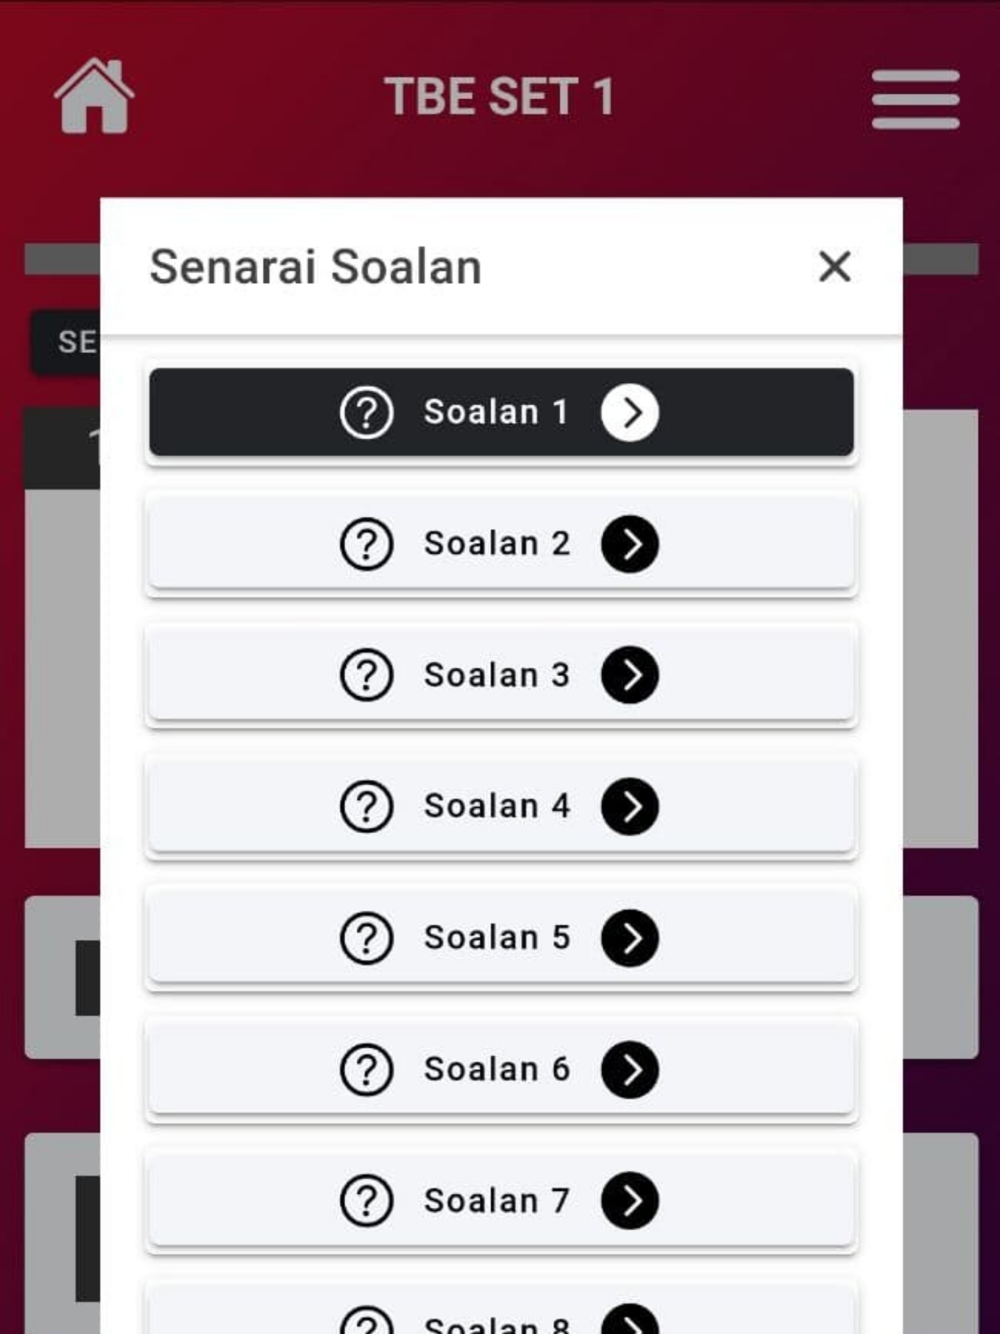Click the arrow icon on Soalan 4
The image size is (1000, 1334).
[630, 806]
